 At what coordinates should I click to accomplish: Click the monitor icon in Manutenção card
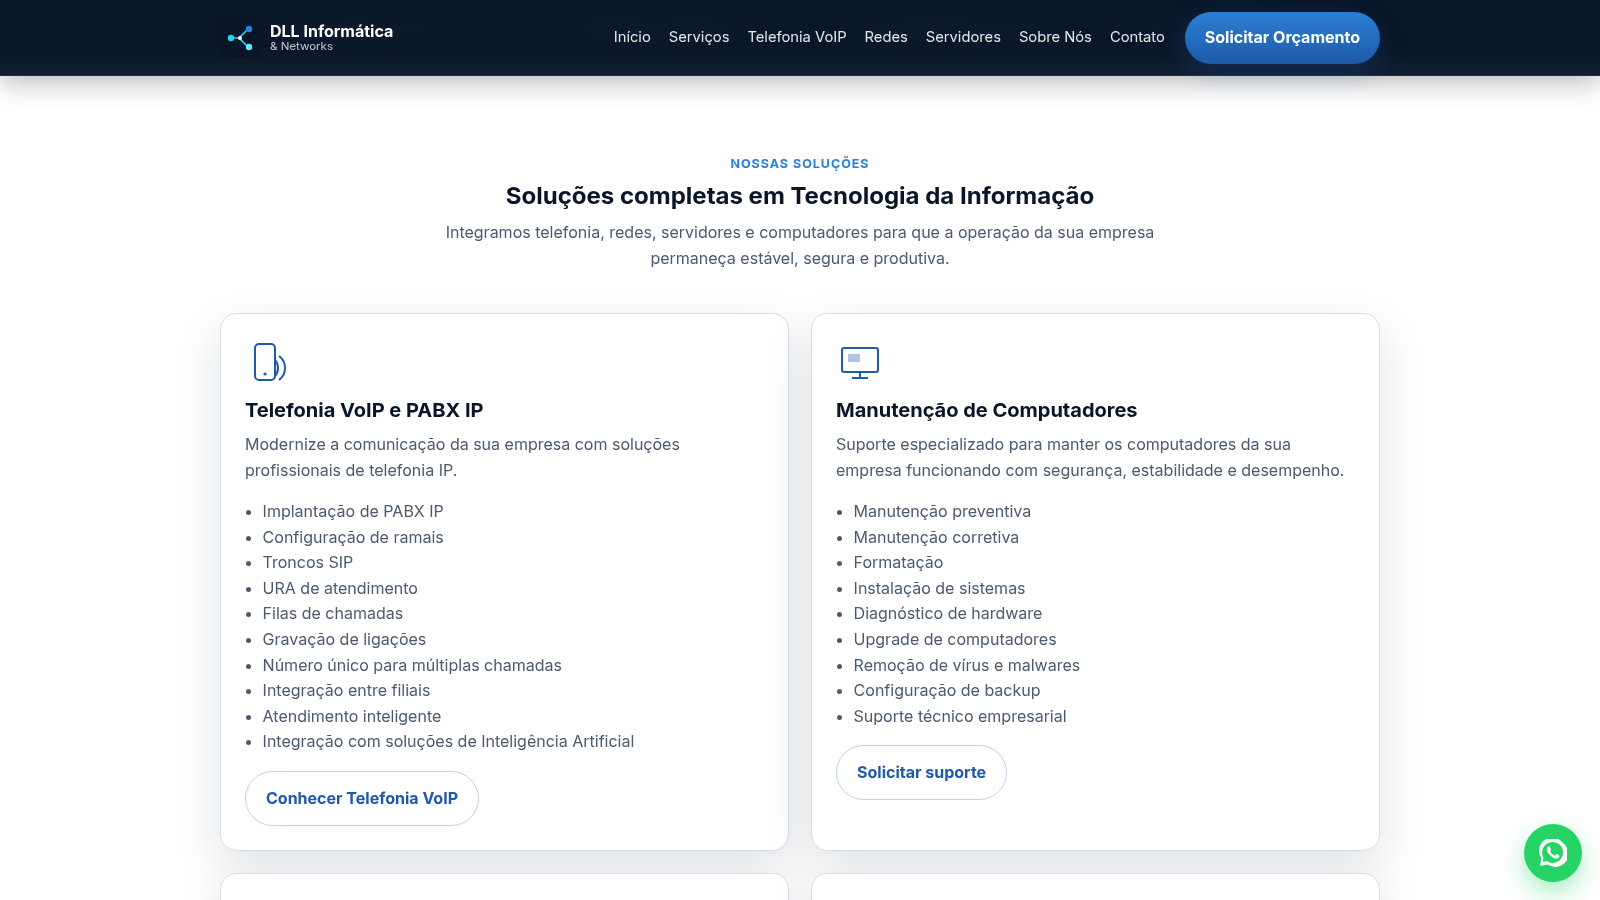click(x=860, y=363)
